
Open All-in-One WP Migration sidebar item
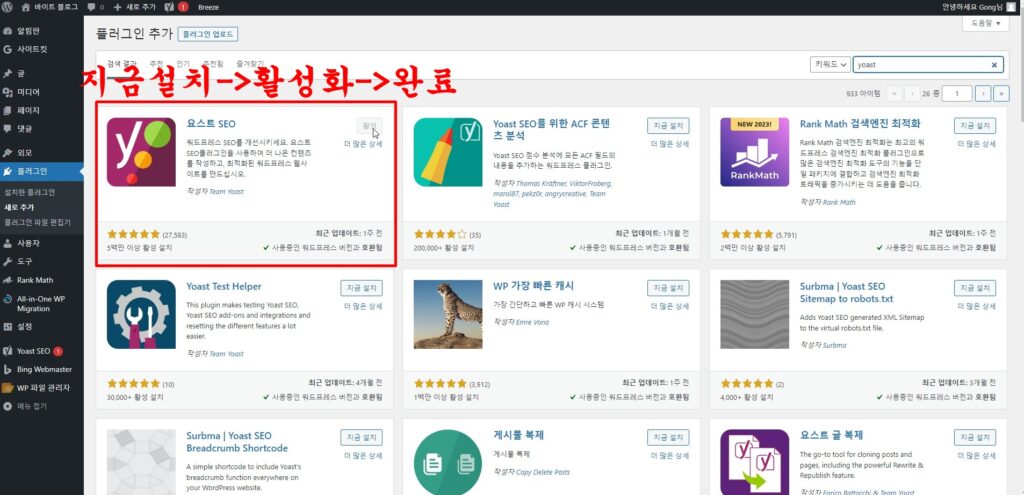42,303
